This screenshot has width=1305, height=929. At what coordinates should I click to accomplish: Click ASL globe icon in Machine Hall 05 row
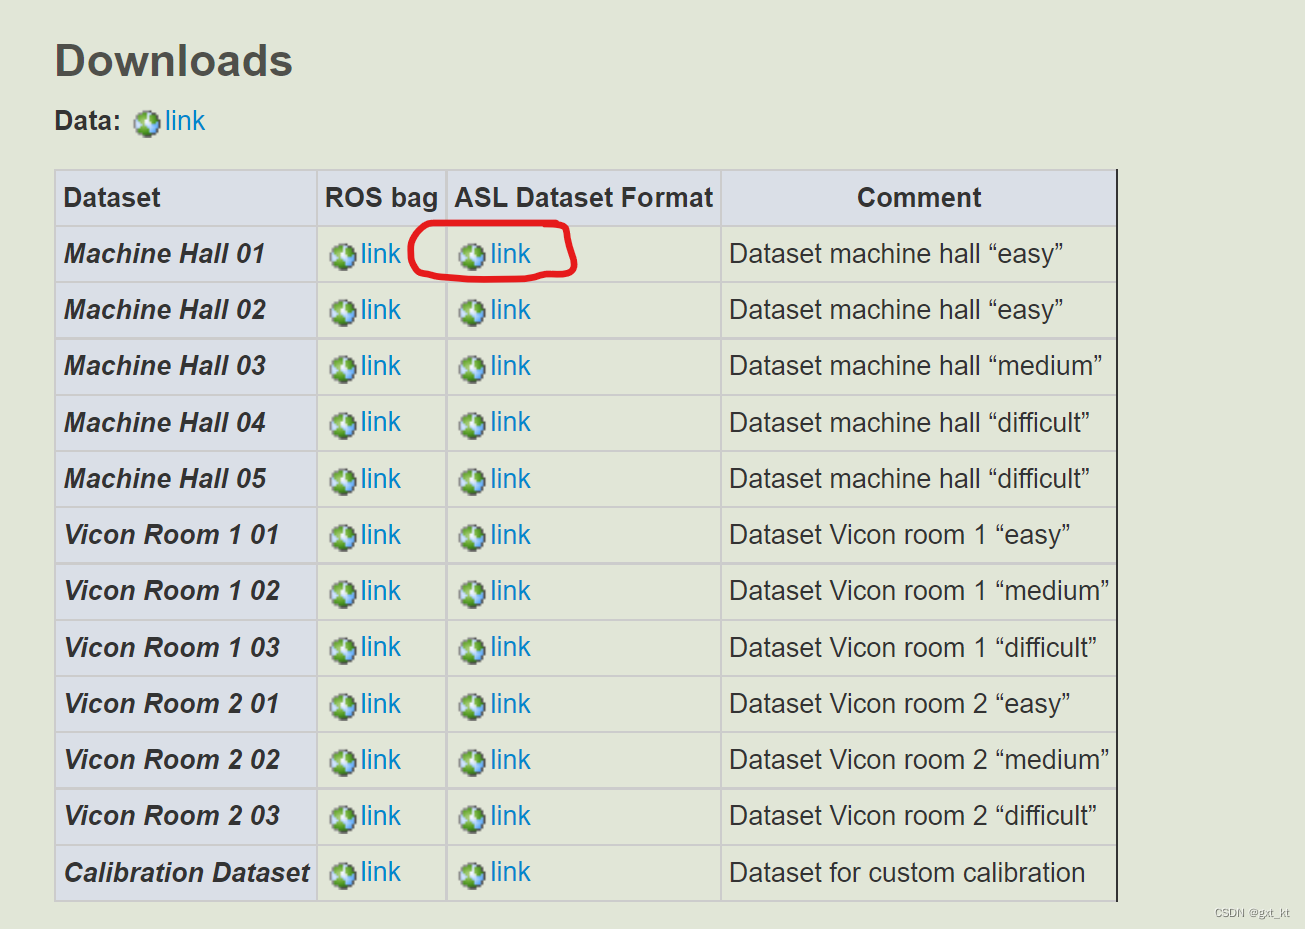[x=472, y=482]
